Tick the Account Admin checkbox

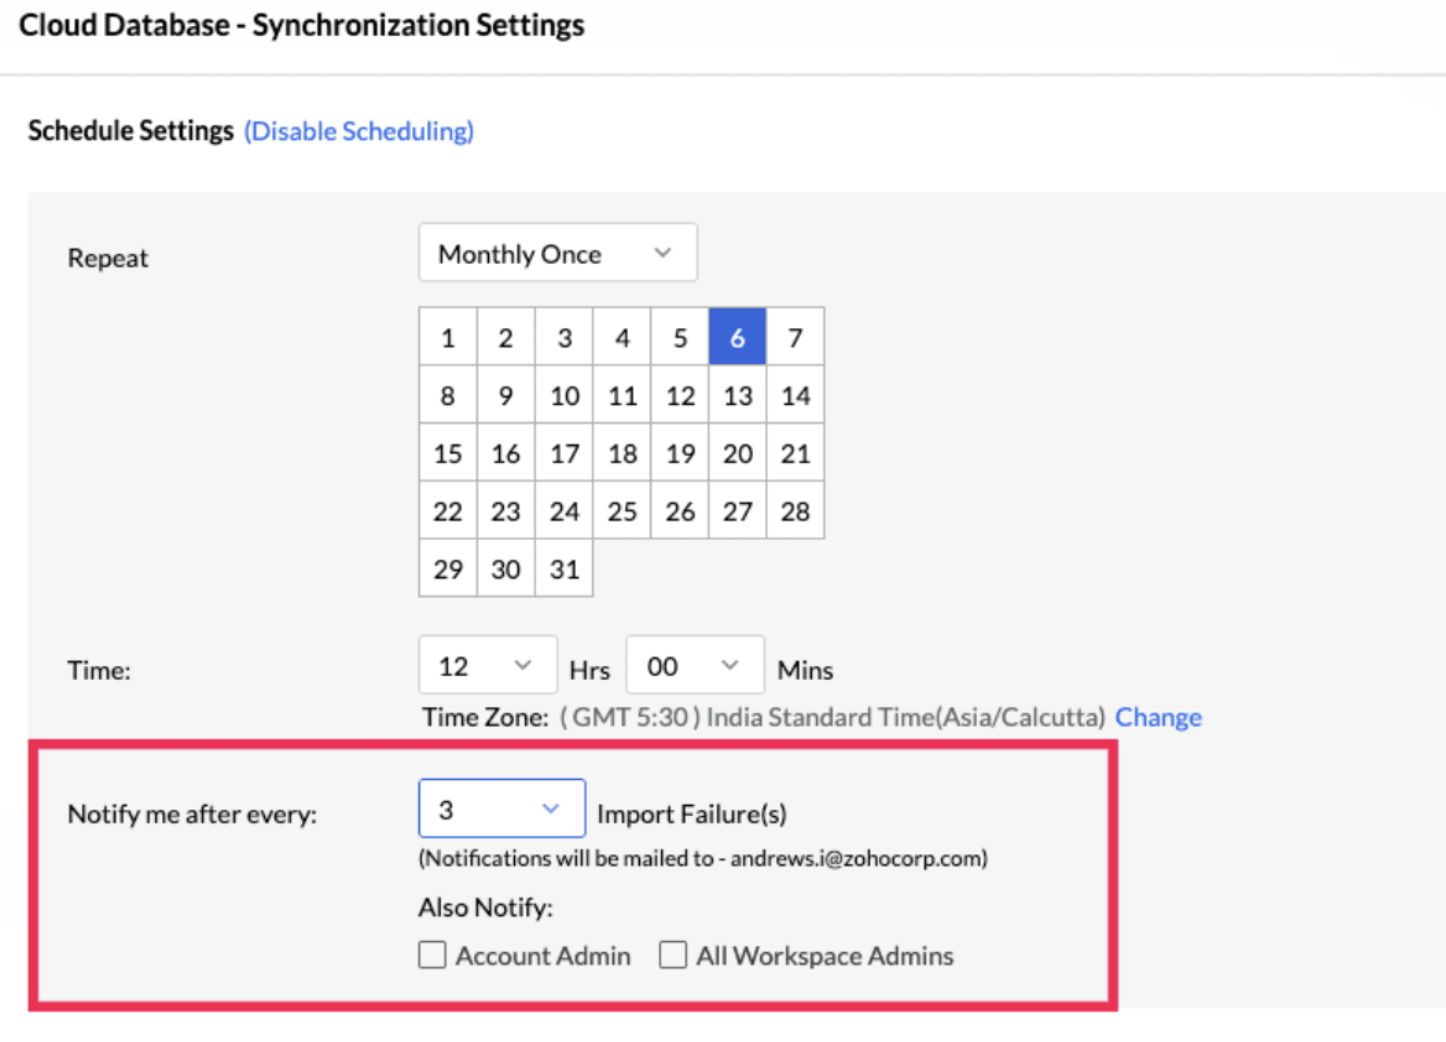coord(432,956)
